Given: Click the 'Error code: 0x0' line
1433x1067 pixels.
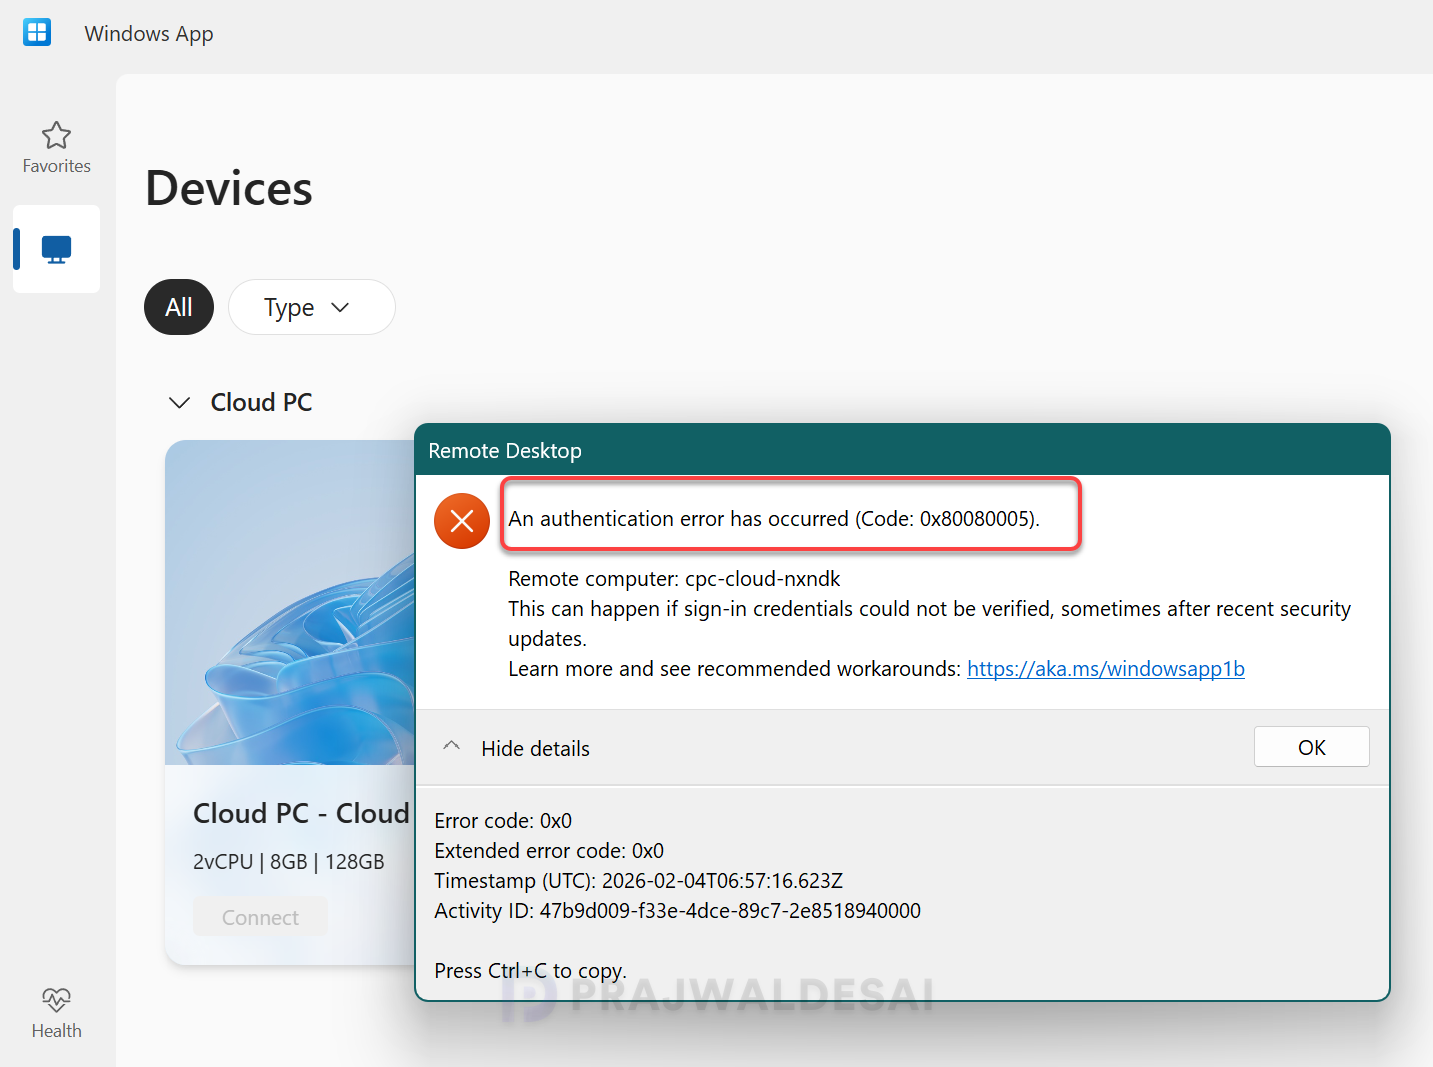Looking at the screenshot, I should click(x=503, y=821).
